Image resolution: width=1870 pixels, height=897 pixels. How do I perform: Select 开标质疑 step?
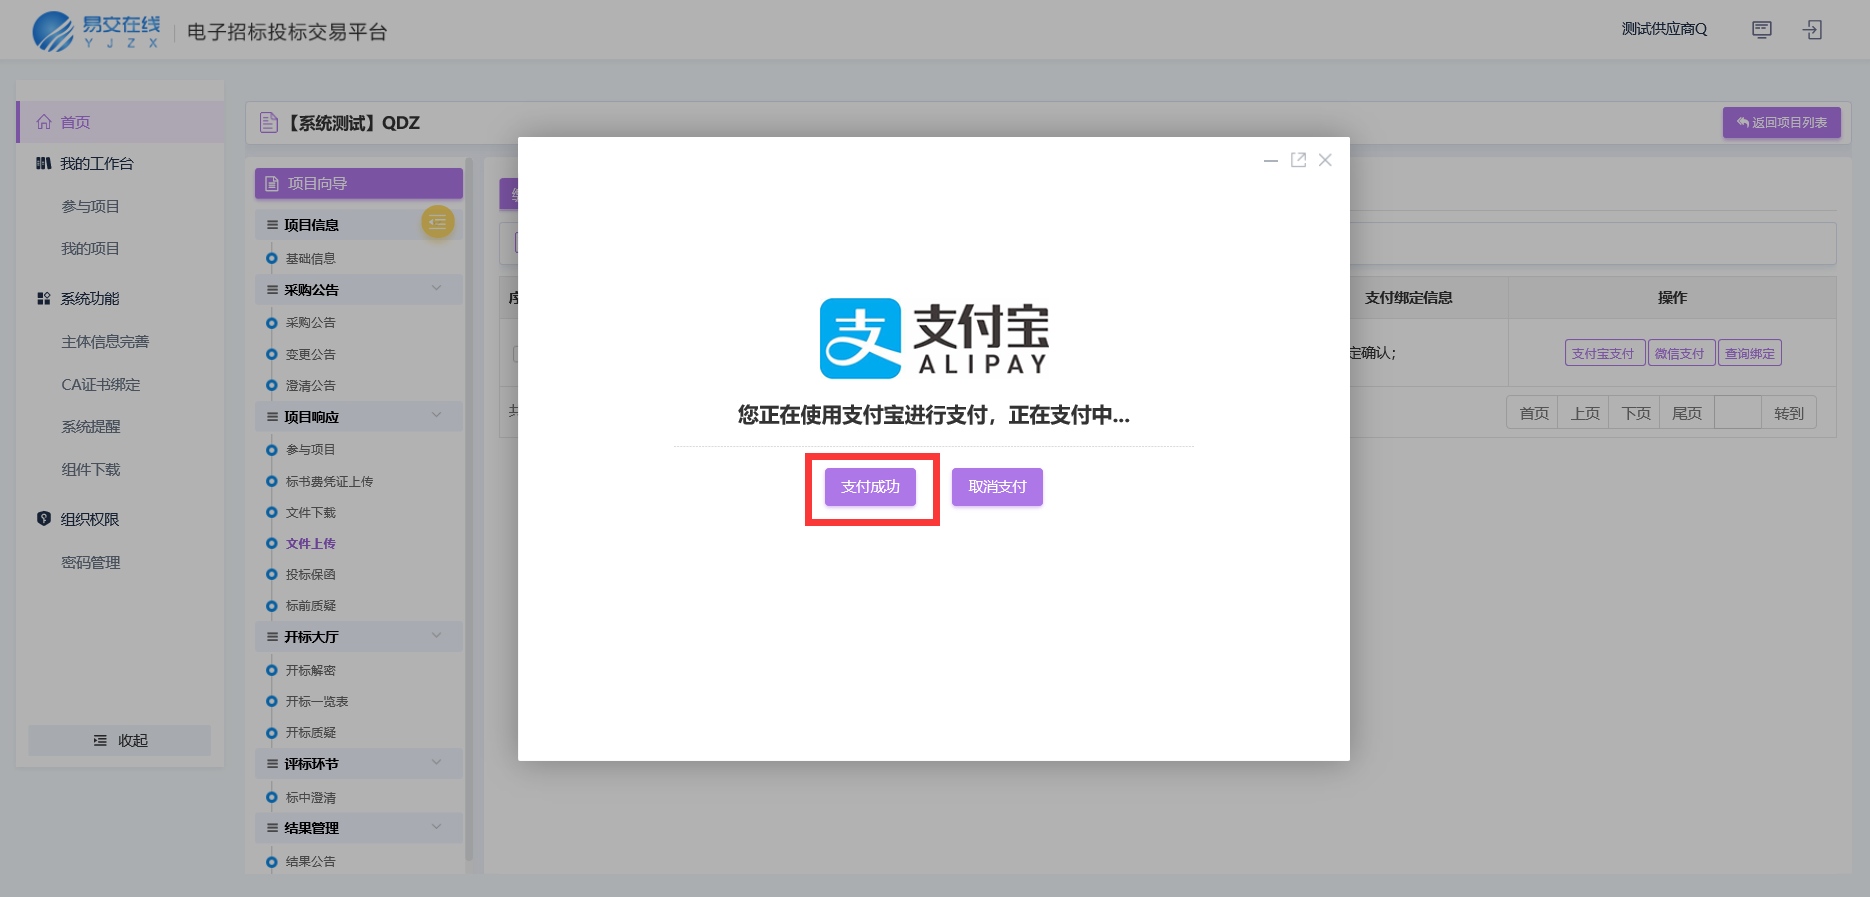310,732
